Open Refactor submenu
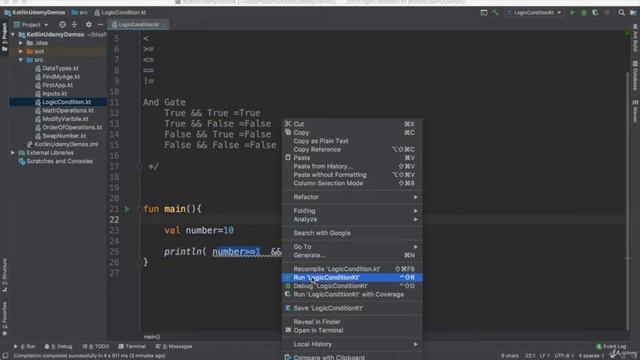 (x=352, y=197)
